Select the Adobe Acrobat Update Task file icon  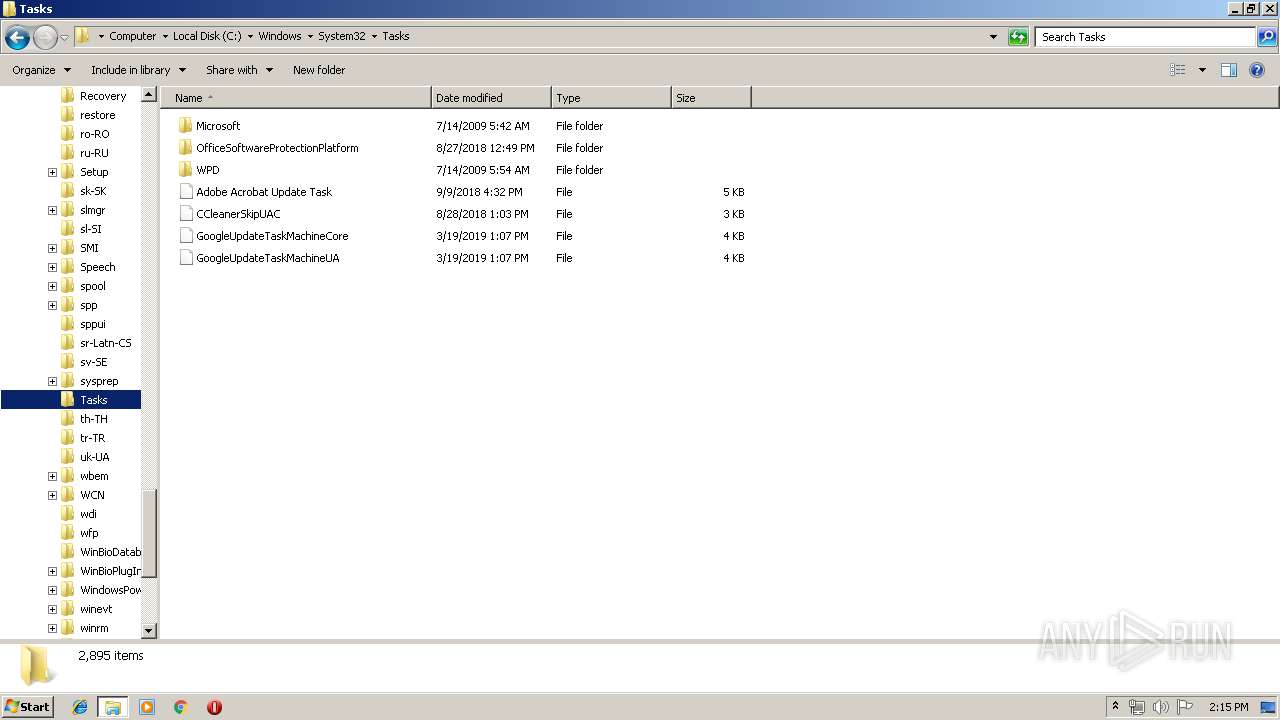pyautogui.click(x=185, y=192)
